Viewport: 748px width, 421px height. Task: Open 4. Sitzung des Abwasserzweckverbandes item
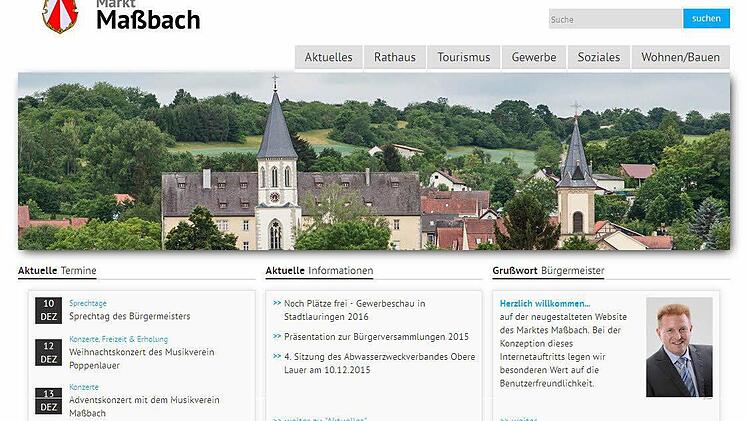pyautogui.click(x=380, y=363)
